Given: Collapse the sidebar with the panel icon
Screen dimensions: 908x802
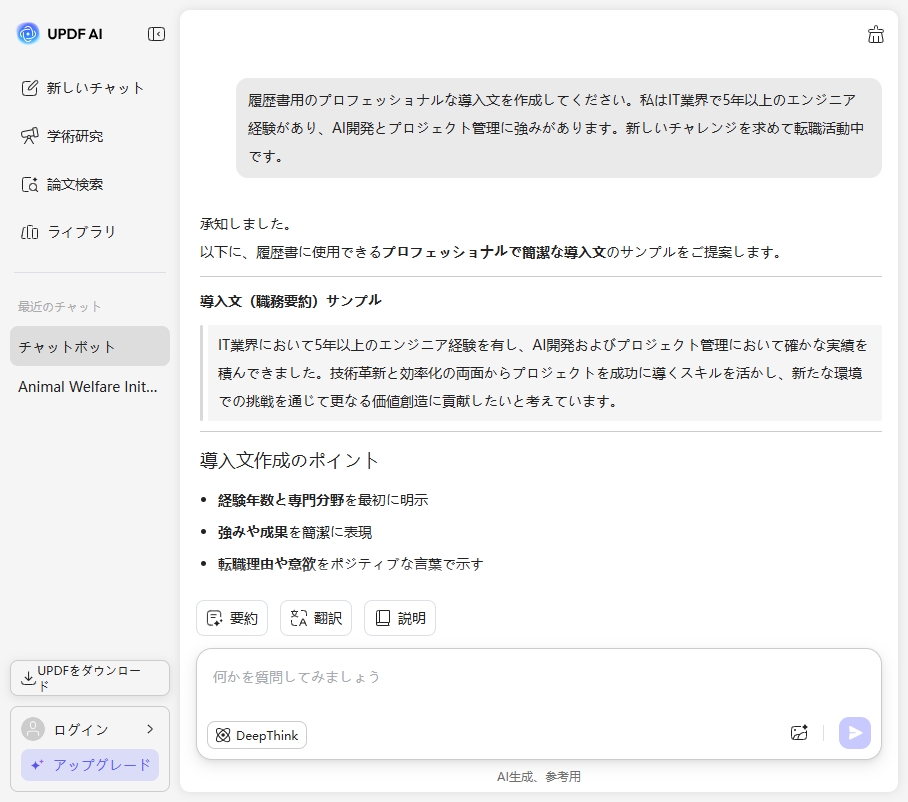Looking at the screenshot, I should (156, 33).
